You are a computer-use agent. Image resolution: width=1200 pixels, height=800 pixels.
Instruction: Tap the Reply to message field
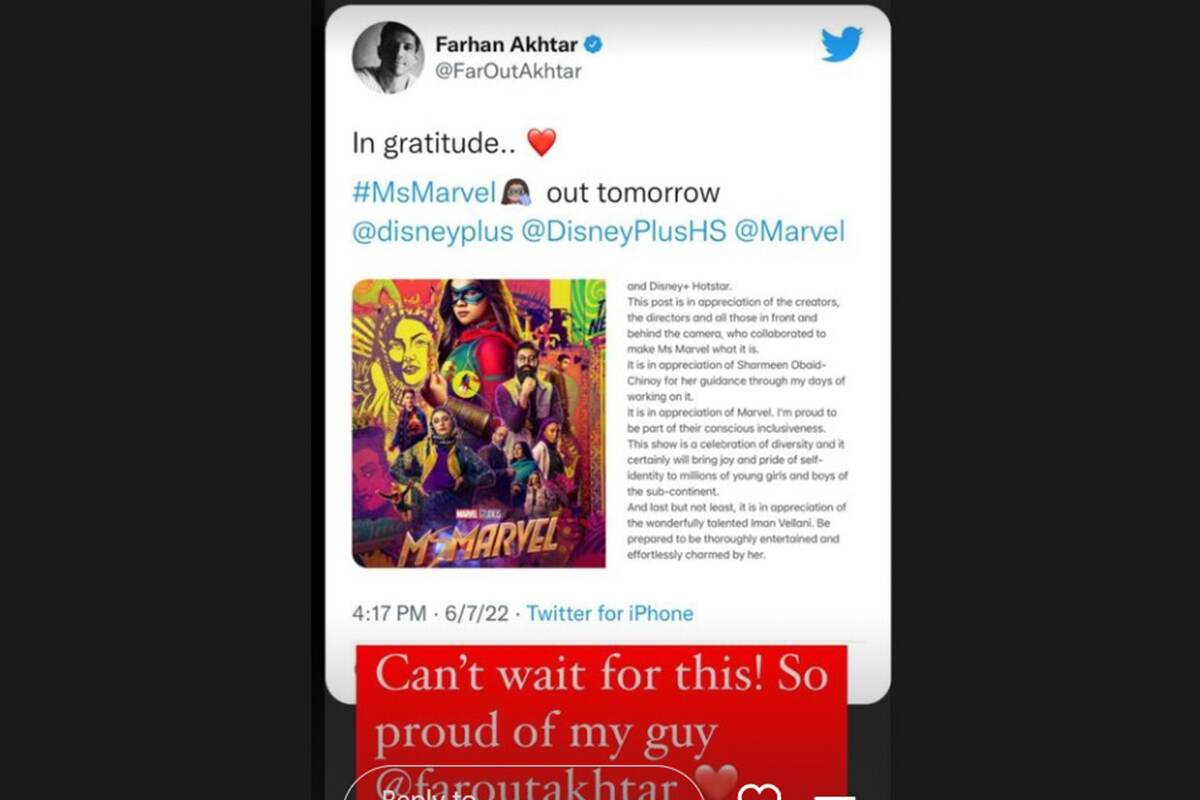click(x=525, y=785)
